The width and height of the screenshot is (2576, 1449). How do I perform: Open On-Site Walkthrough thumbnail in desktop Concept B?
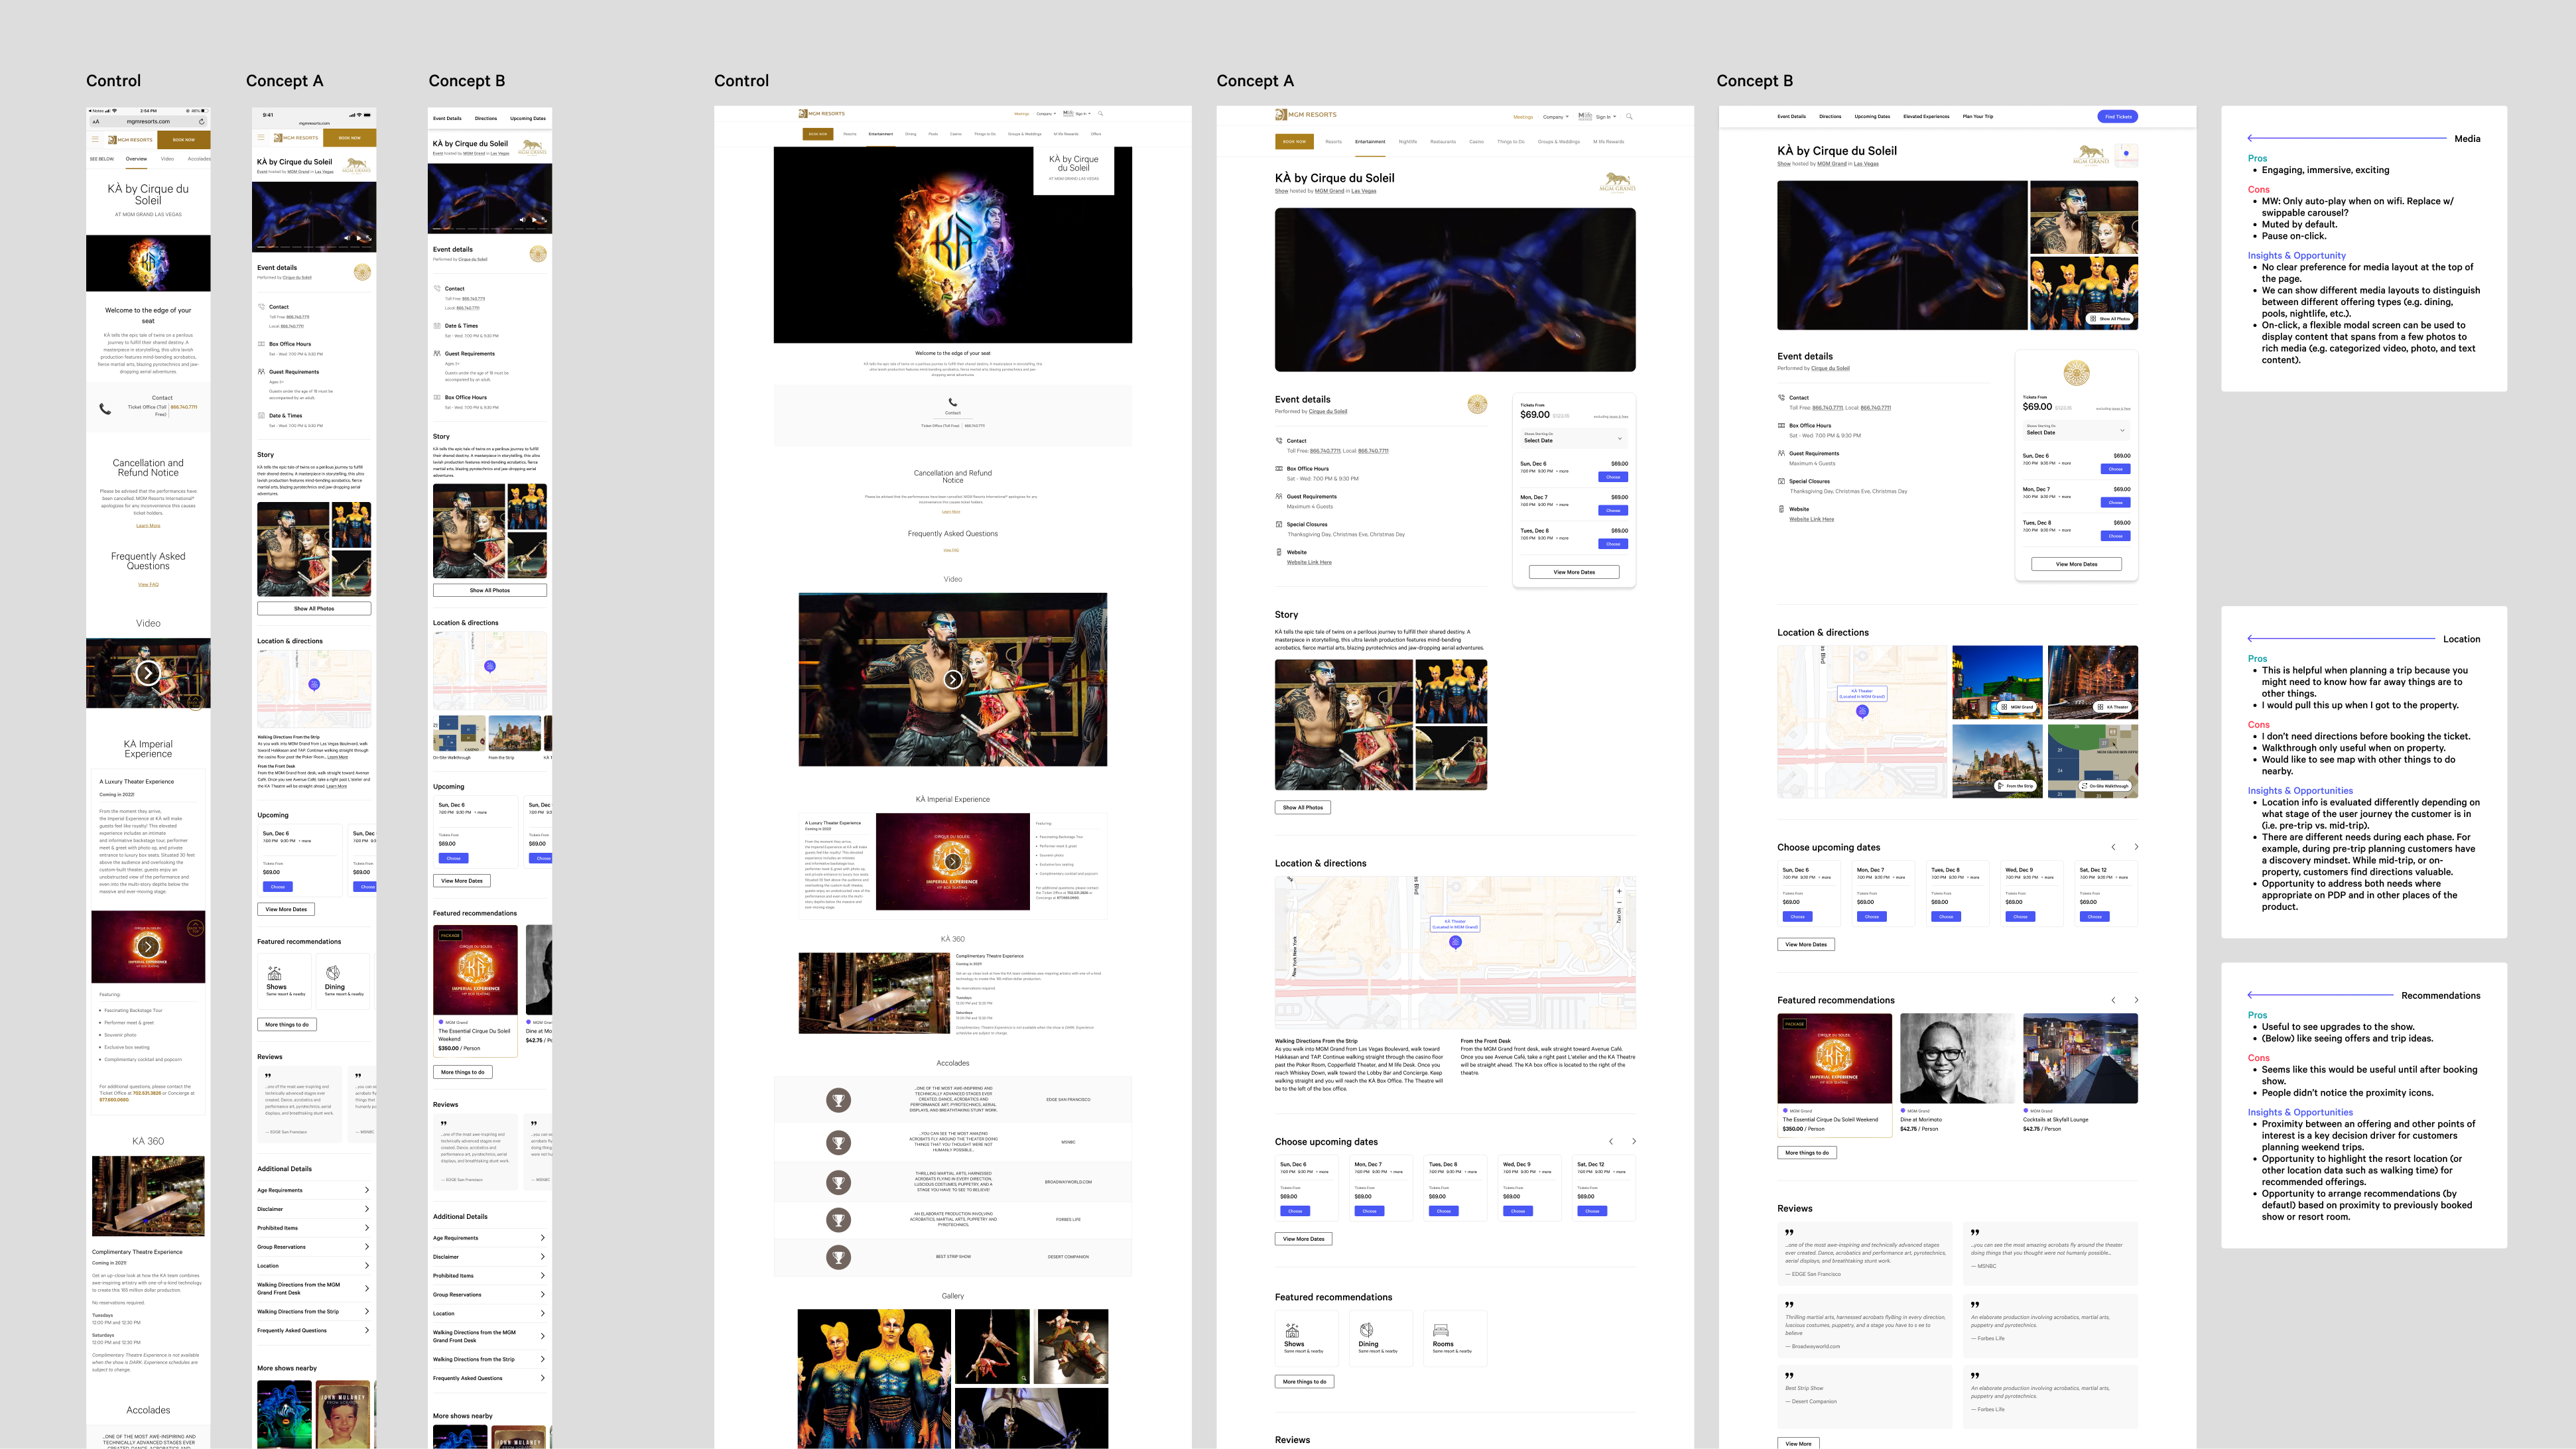[2093, 761]
